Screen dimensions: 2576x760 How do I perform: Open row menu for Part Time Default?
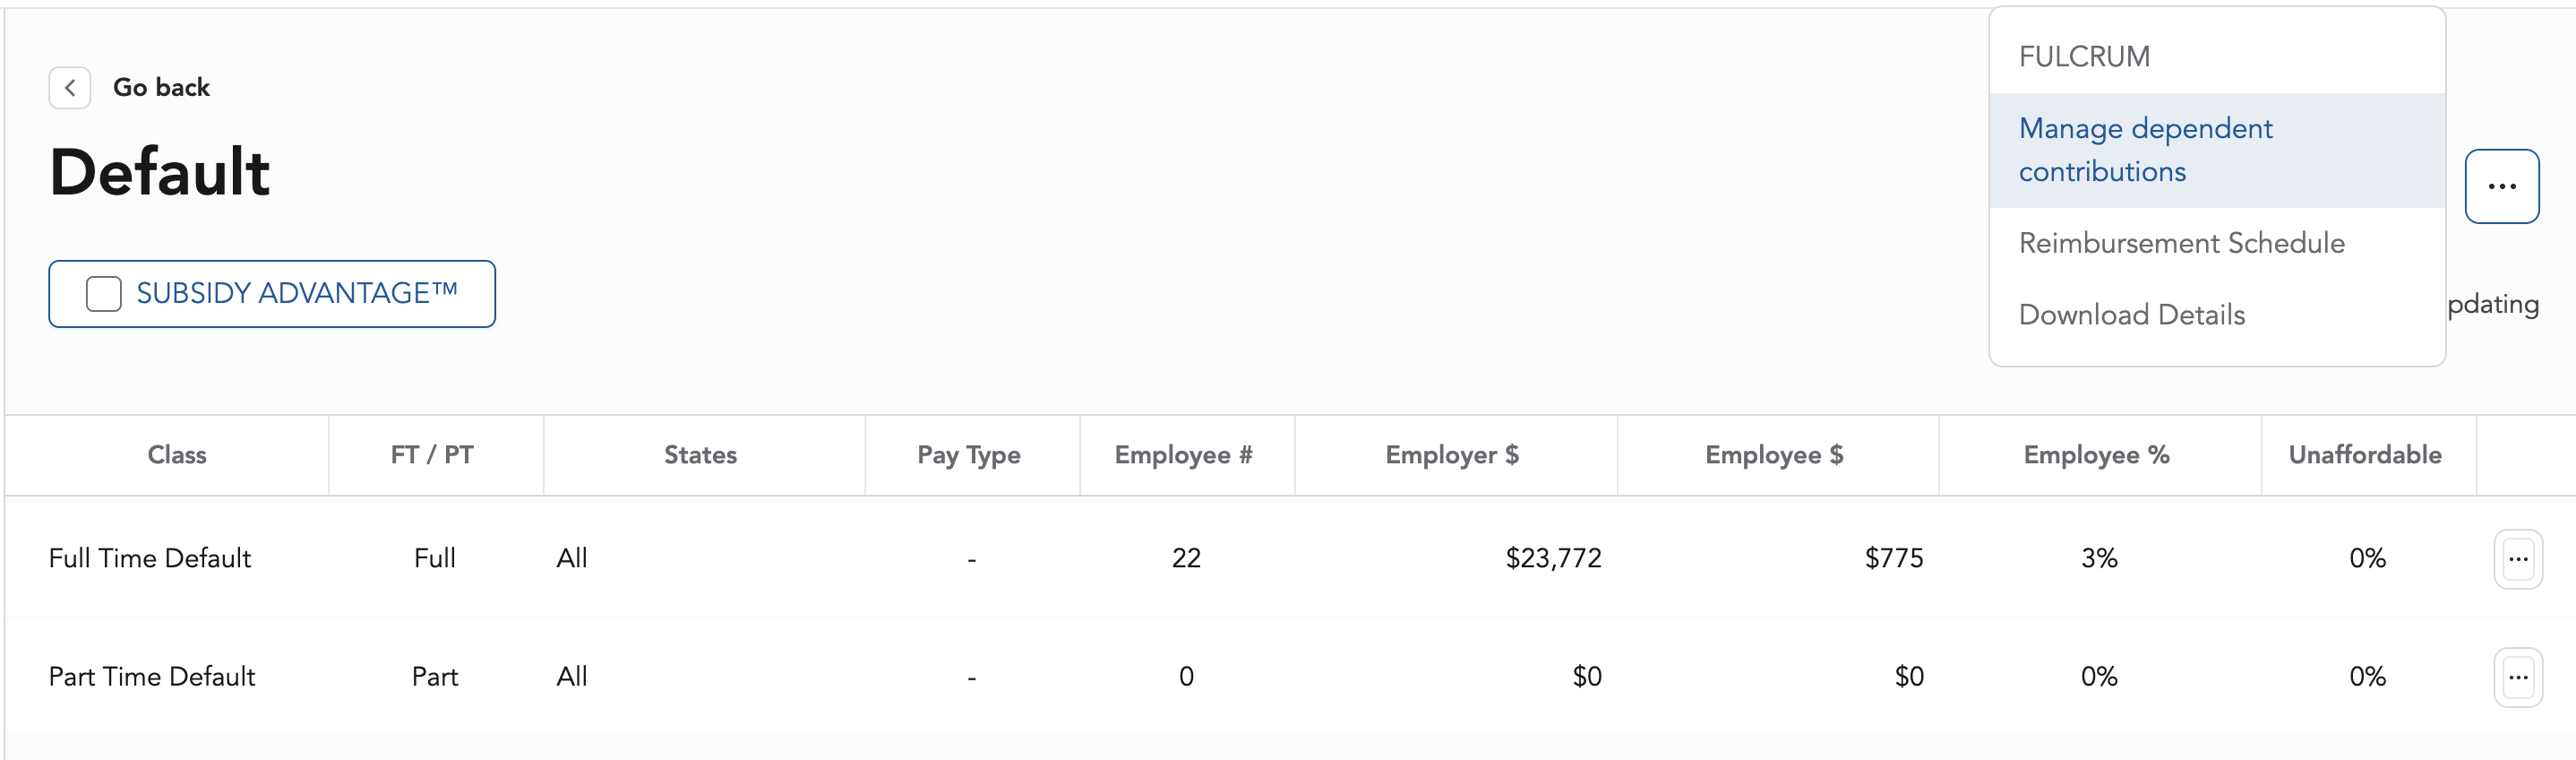(x=2517, y=677)
